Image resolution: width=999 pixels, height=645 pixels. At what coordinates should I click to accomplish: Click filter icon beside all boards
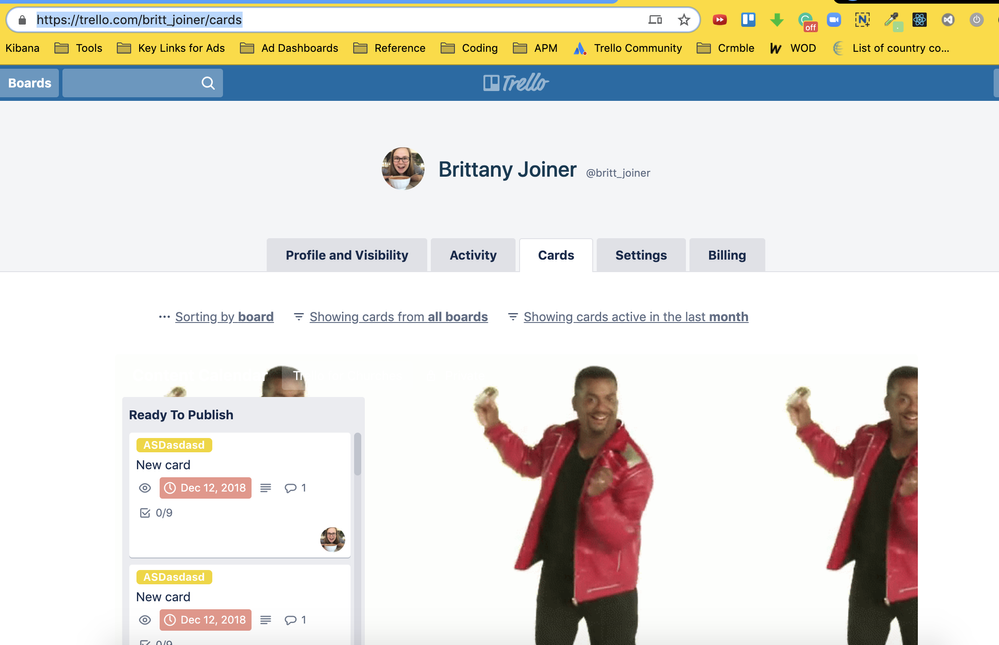coord(298,317)
